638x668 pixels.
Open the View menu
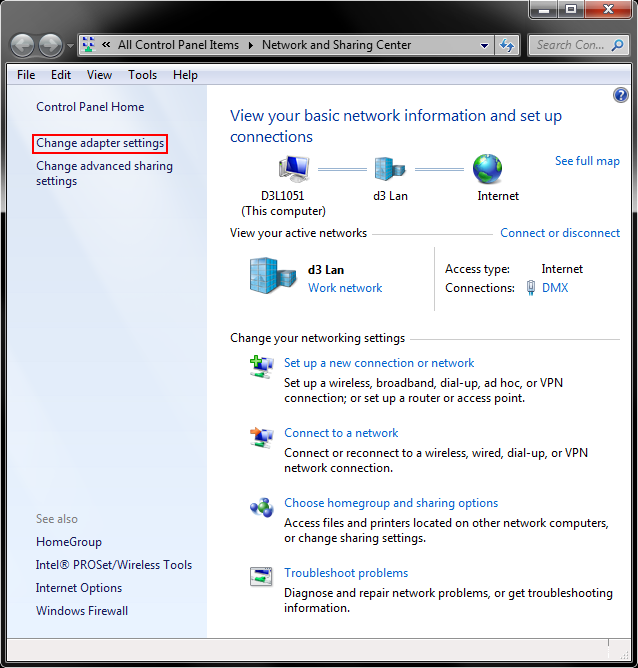99,75
